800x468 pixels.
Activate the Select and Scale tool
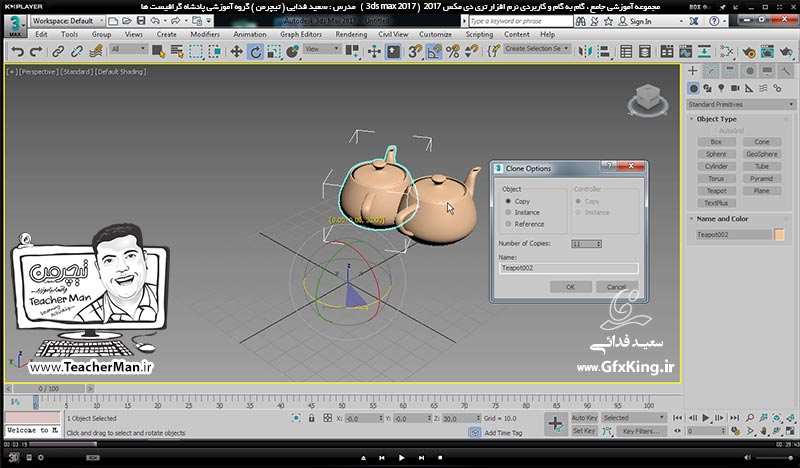(274, 52)
